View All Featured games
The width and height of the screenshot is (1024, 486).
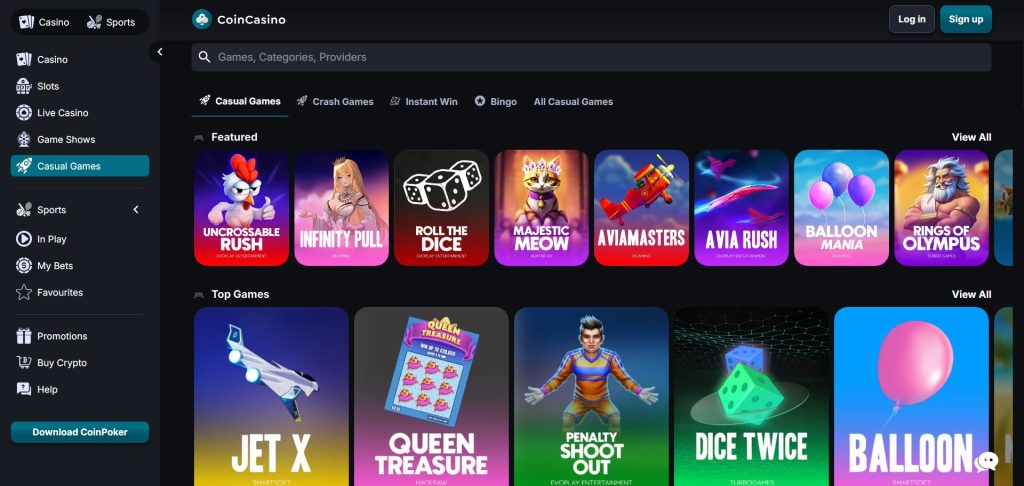coord(971,137)
